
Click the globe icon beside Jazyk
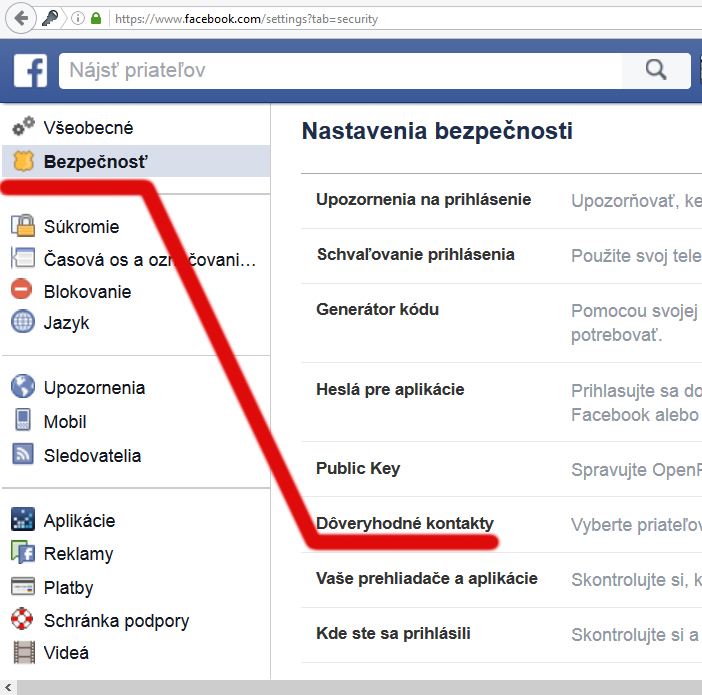pos(23,322)
